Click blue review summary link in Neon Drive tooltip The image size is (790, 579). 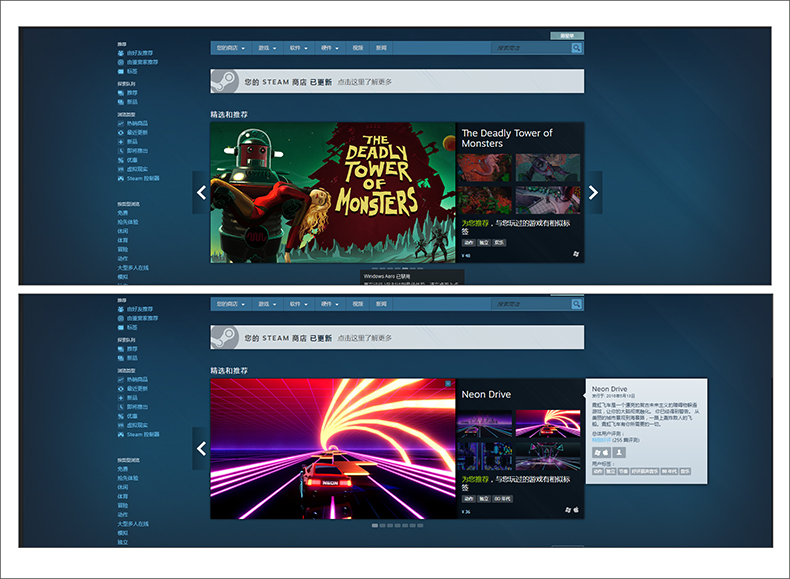pos(601,440)
